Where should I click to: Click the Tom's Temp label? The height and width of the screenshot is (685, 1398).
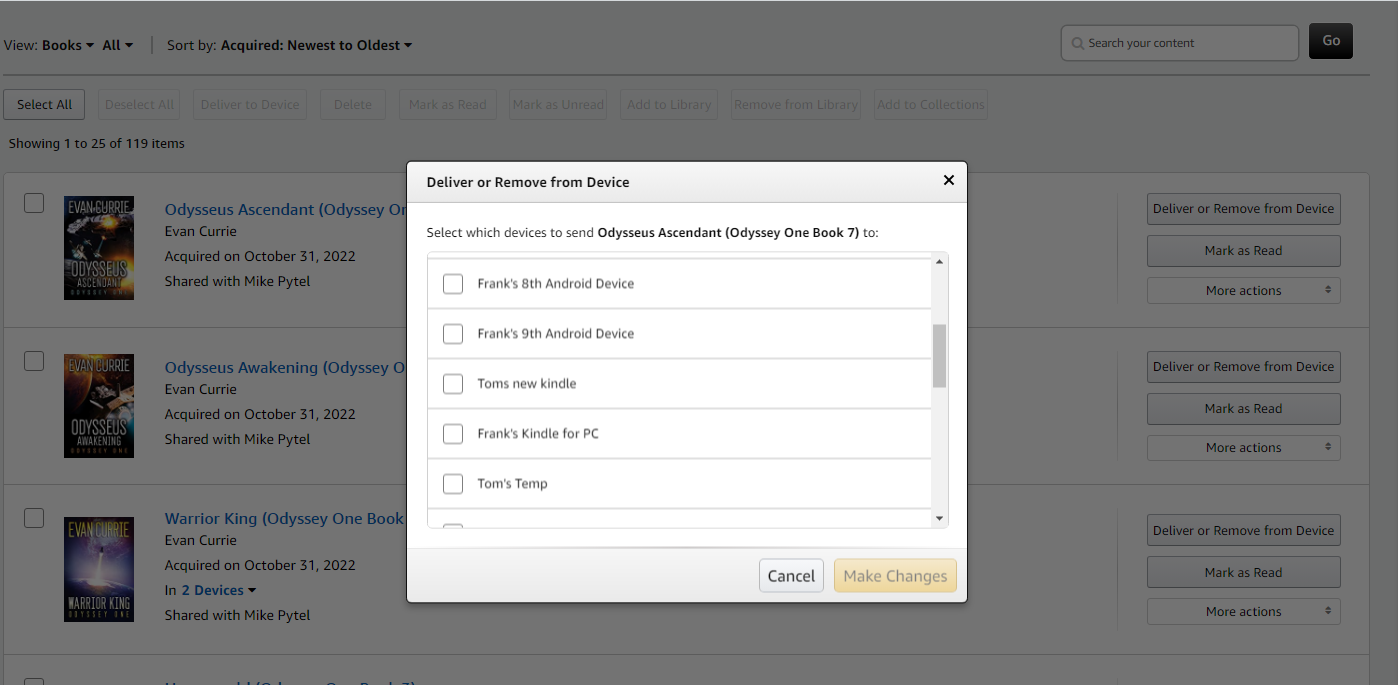[x=513, y=484]
